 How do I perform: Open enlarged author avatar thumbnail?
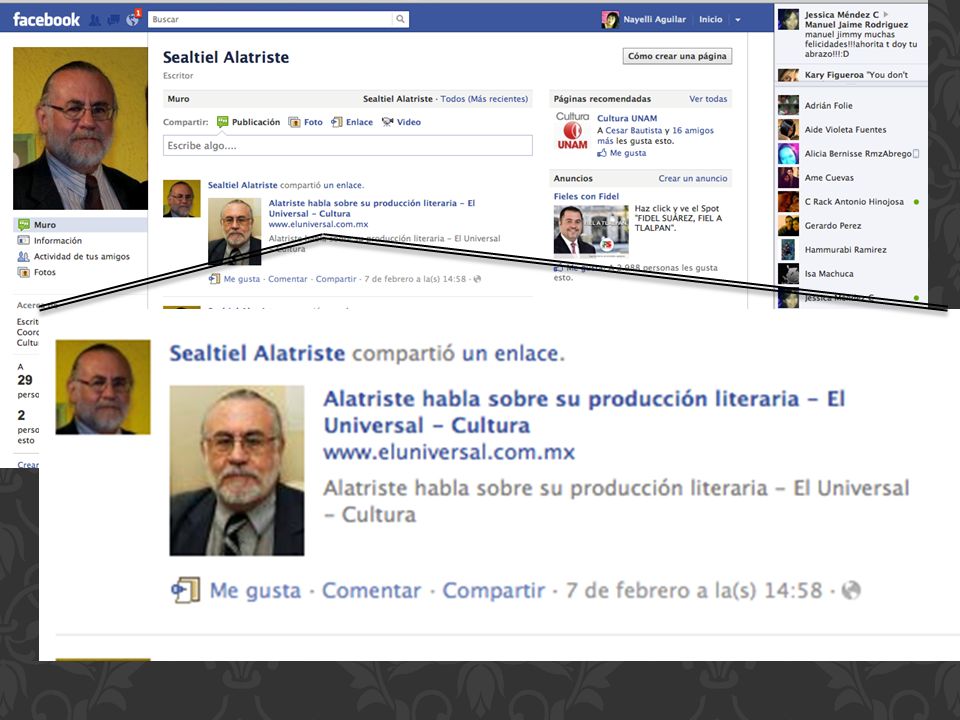(x=103, y=387)
